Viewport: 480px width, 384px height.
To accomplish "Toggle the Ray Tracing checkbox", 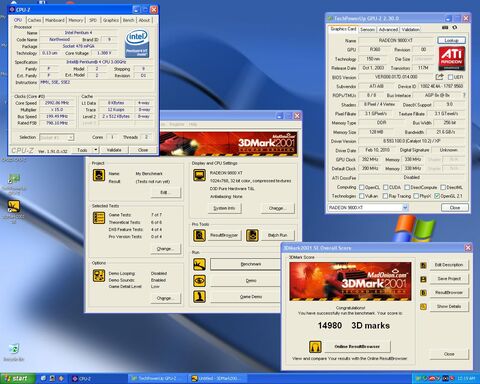I will click(x=385, y=196).
